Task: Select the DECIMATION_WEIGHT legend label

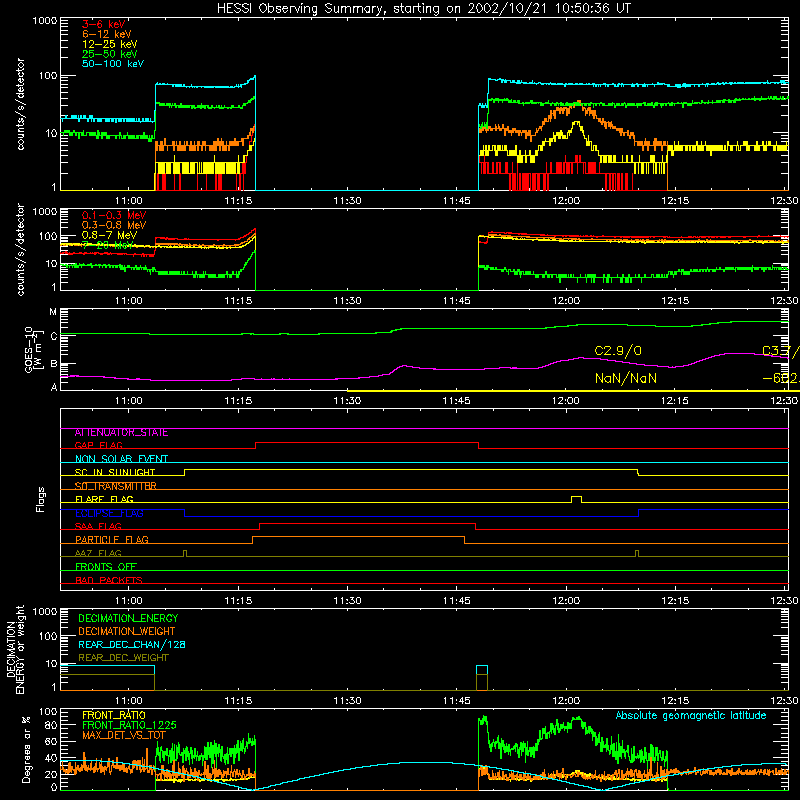Action: pos(127,632)
